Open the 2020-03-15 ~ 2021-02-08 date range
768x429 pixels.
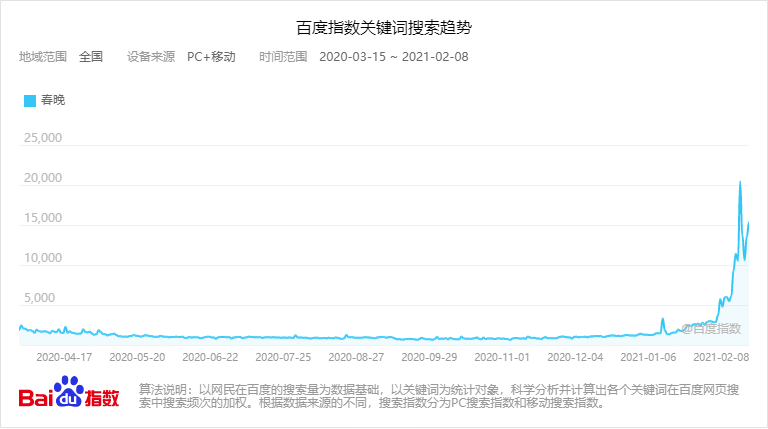point(393,56)
